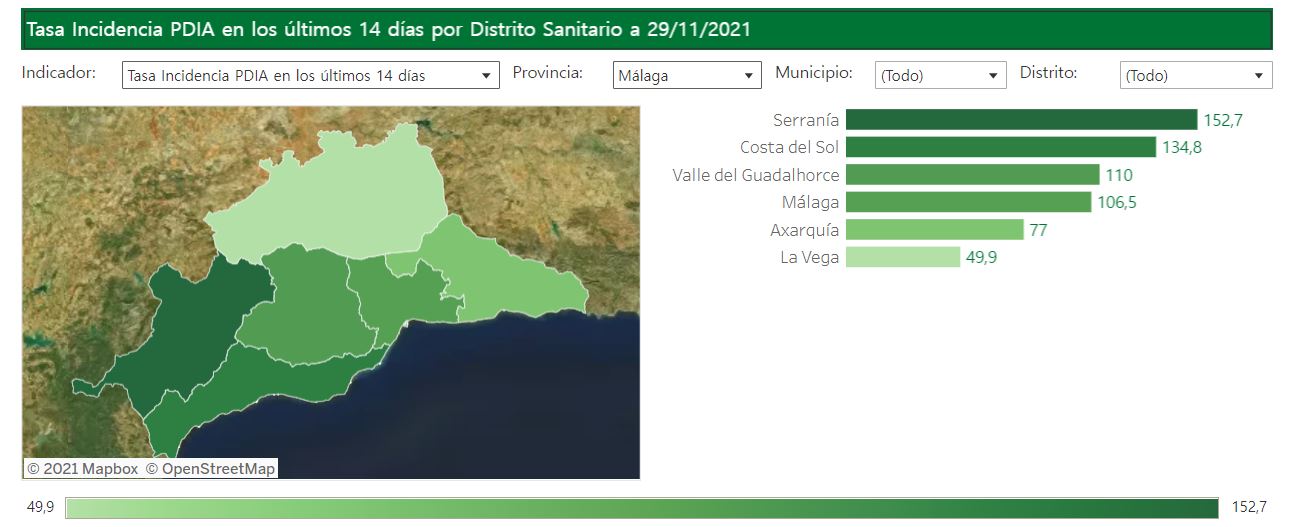
Task: Click the Valle del Guadalhorce row label
Action: pos(756,175)
